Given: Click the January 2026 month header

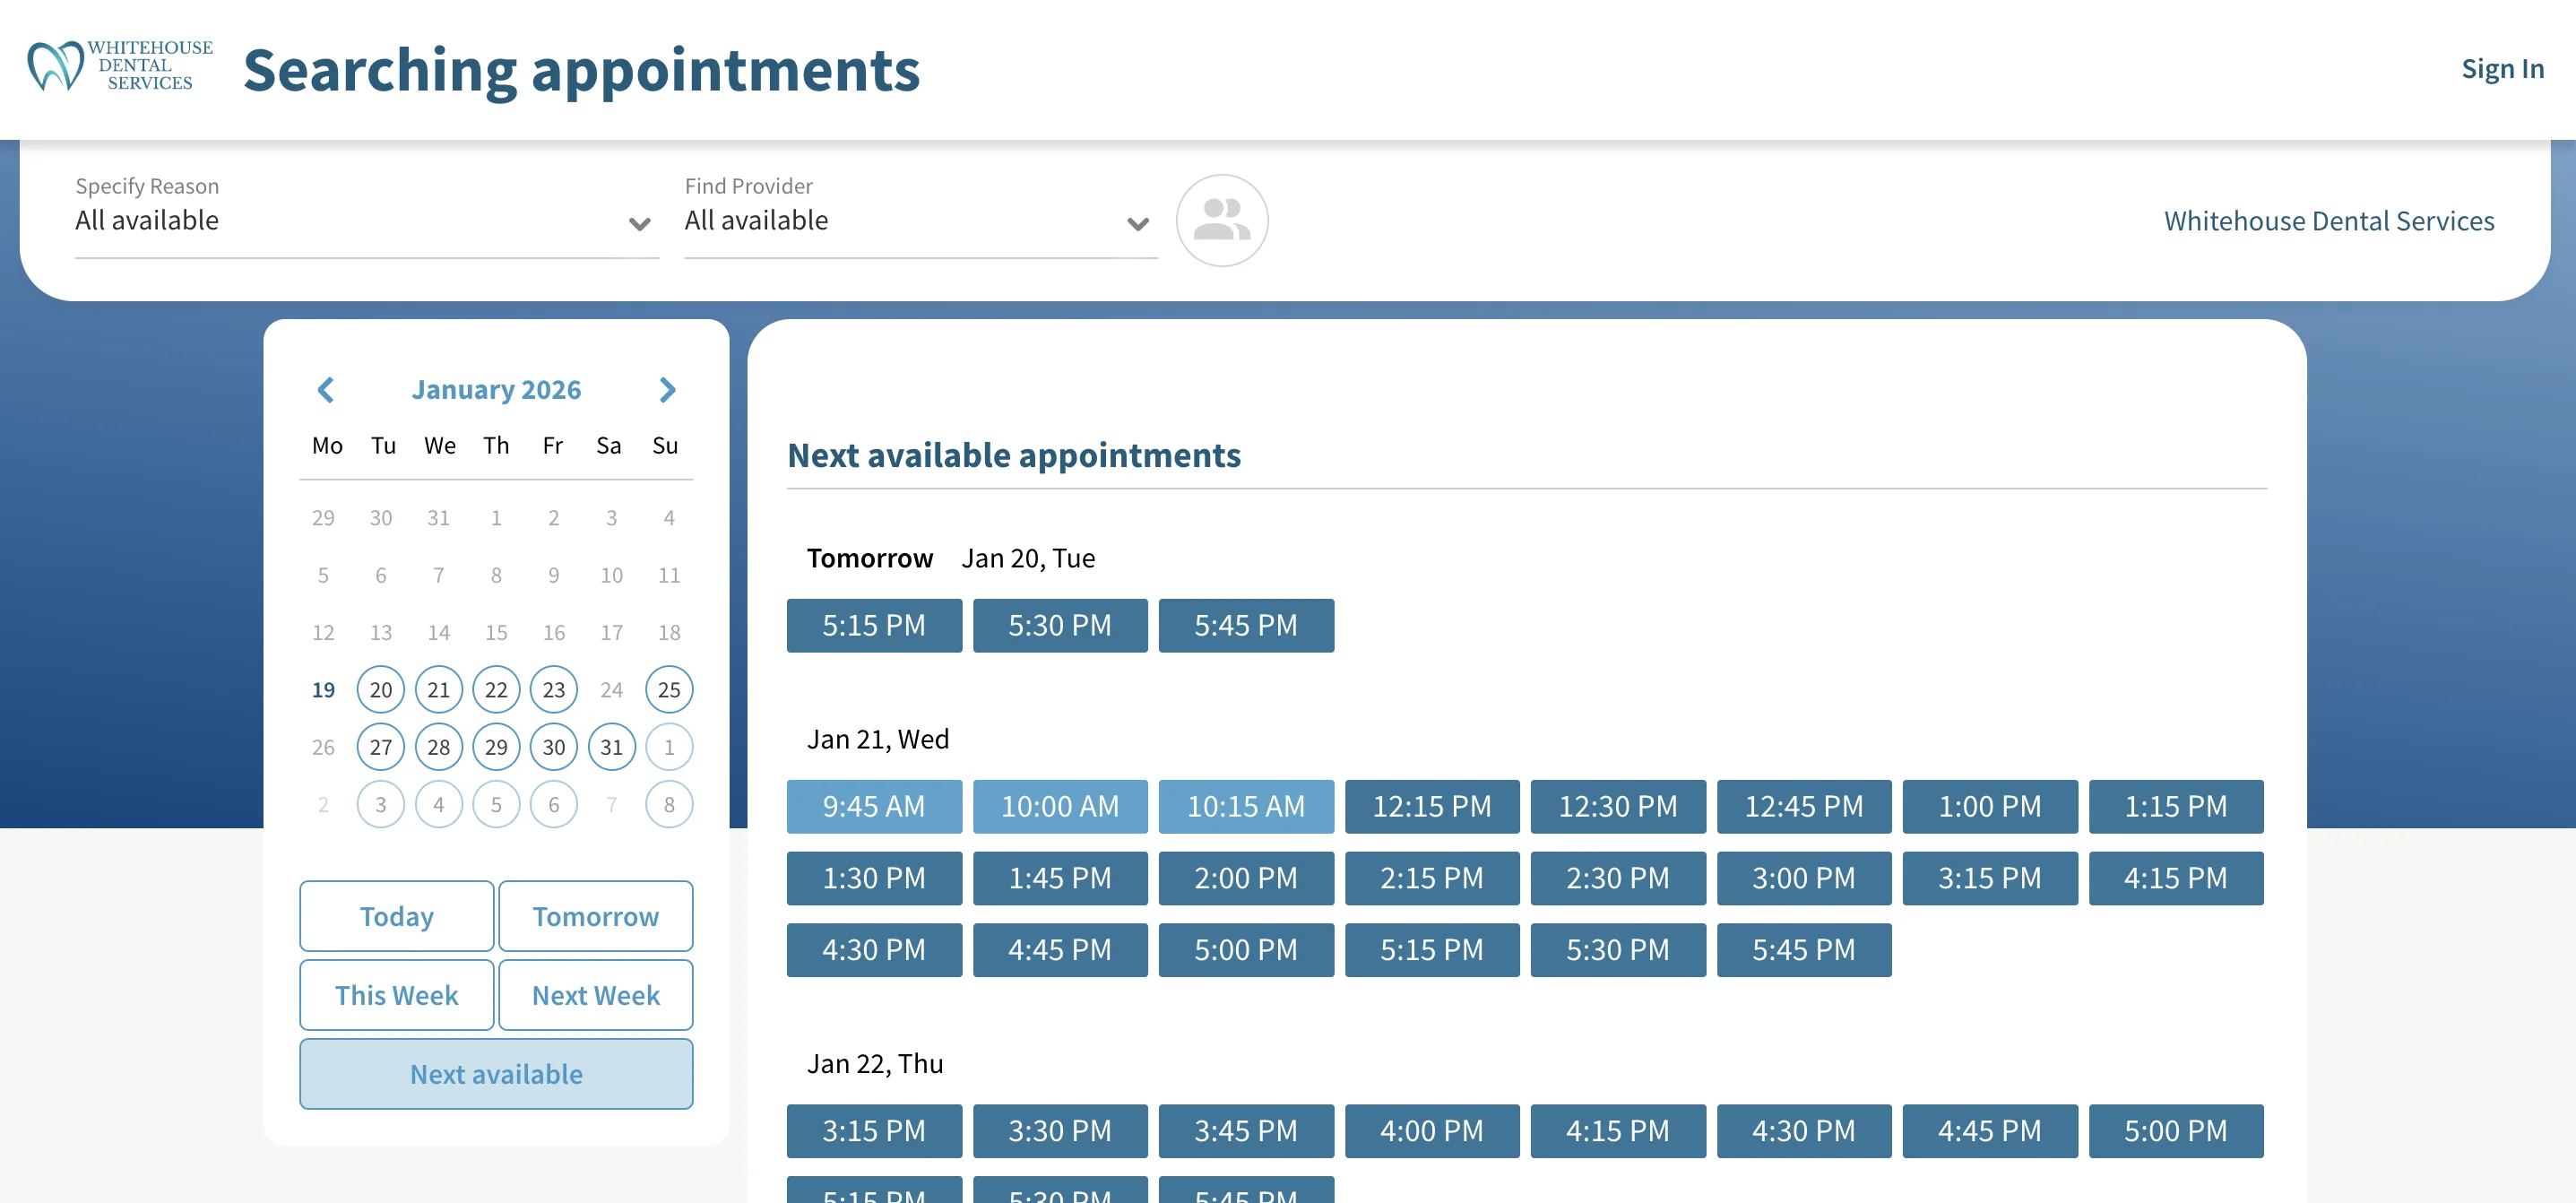Looking at the screenshot, I should pyautogui.click(x=496, y=390).
